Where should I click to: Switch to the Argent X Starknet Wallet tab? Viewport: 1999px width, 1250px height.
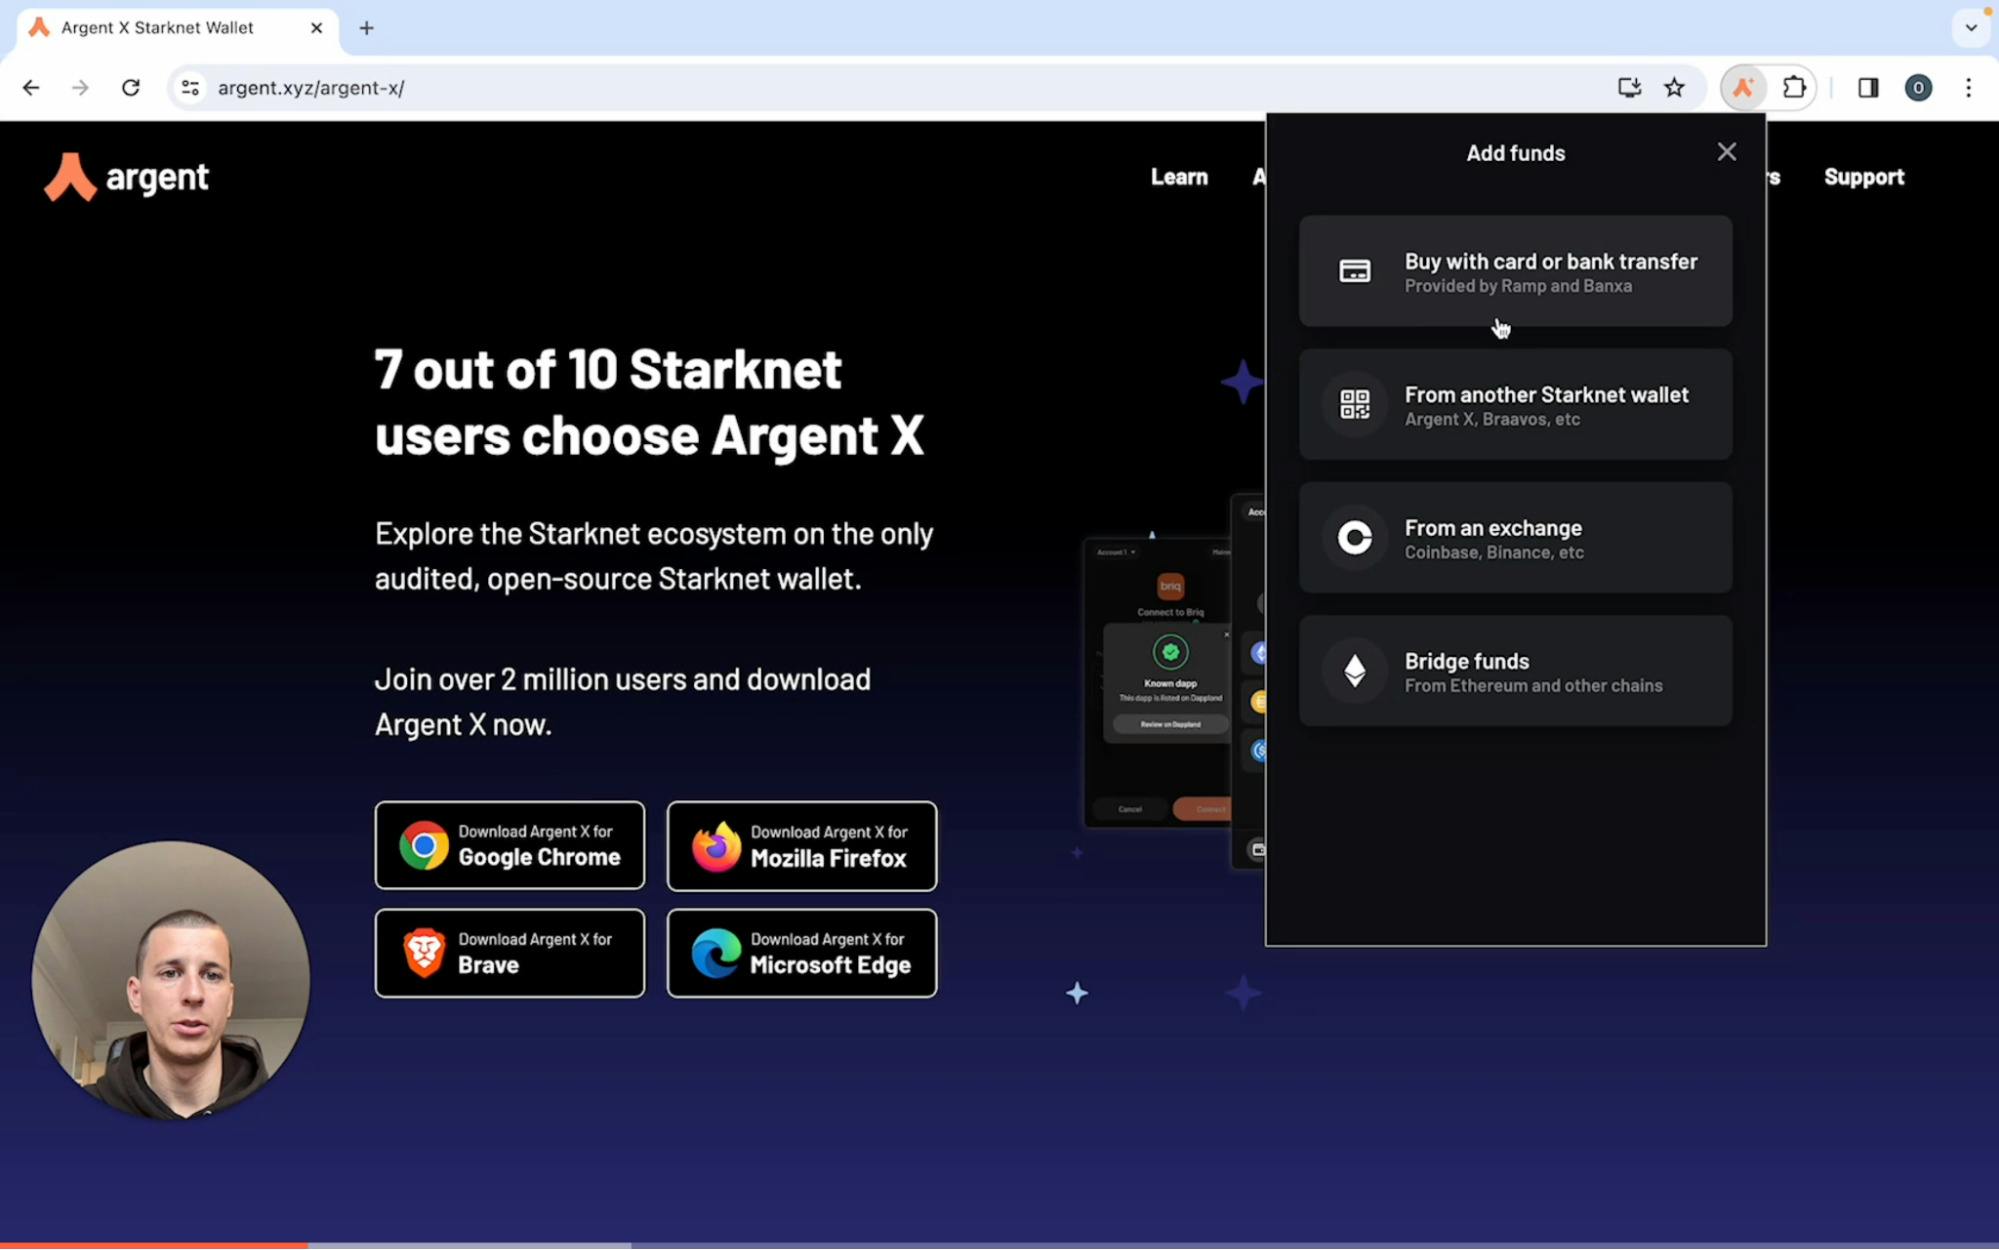[x=177, y=28]
